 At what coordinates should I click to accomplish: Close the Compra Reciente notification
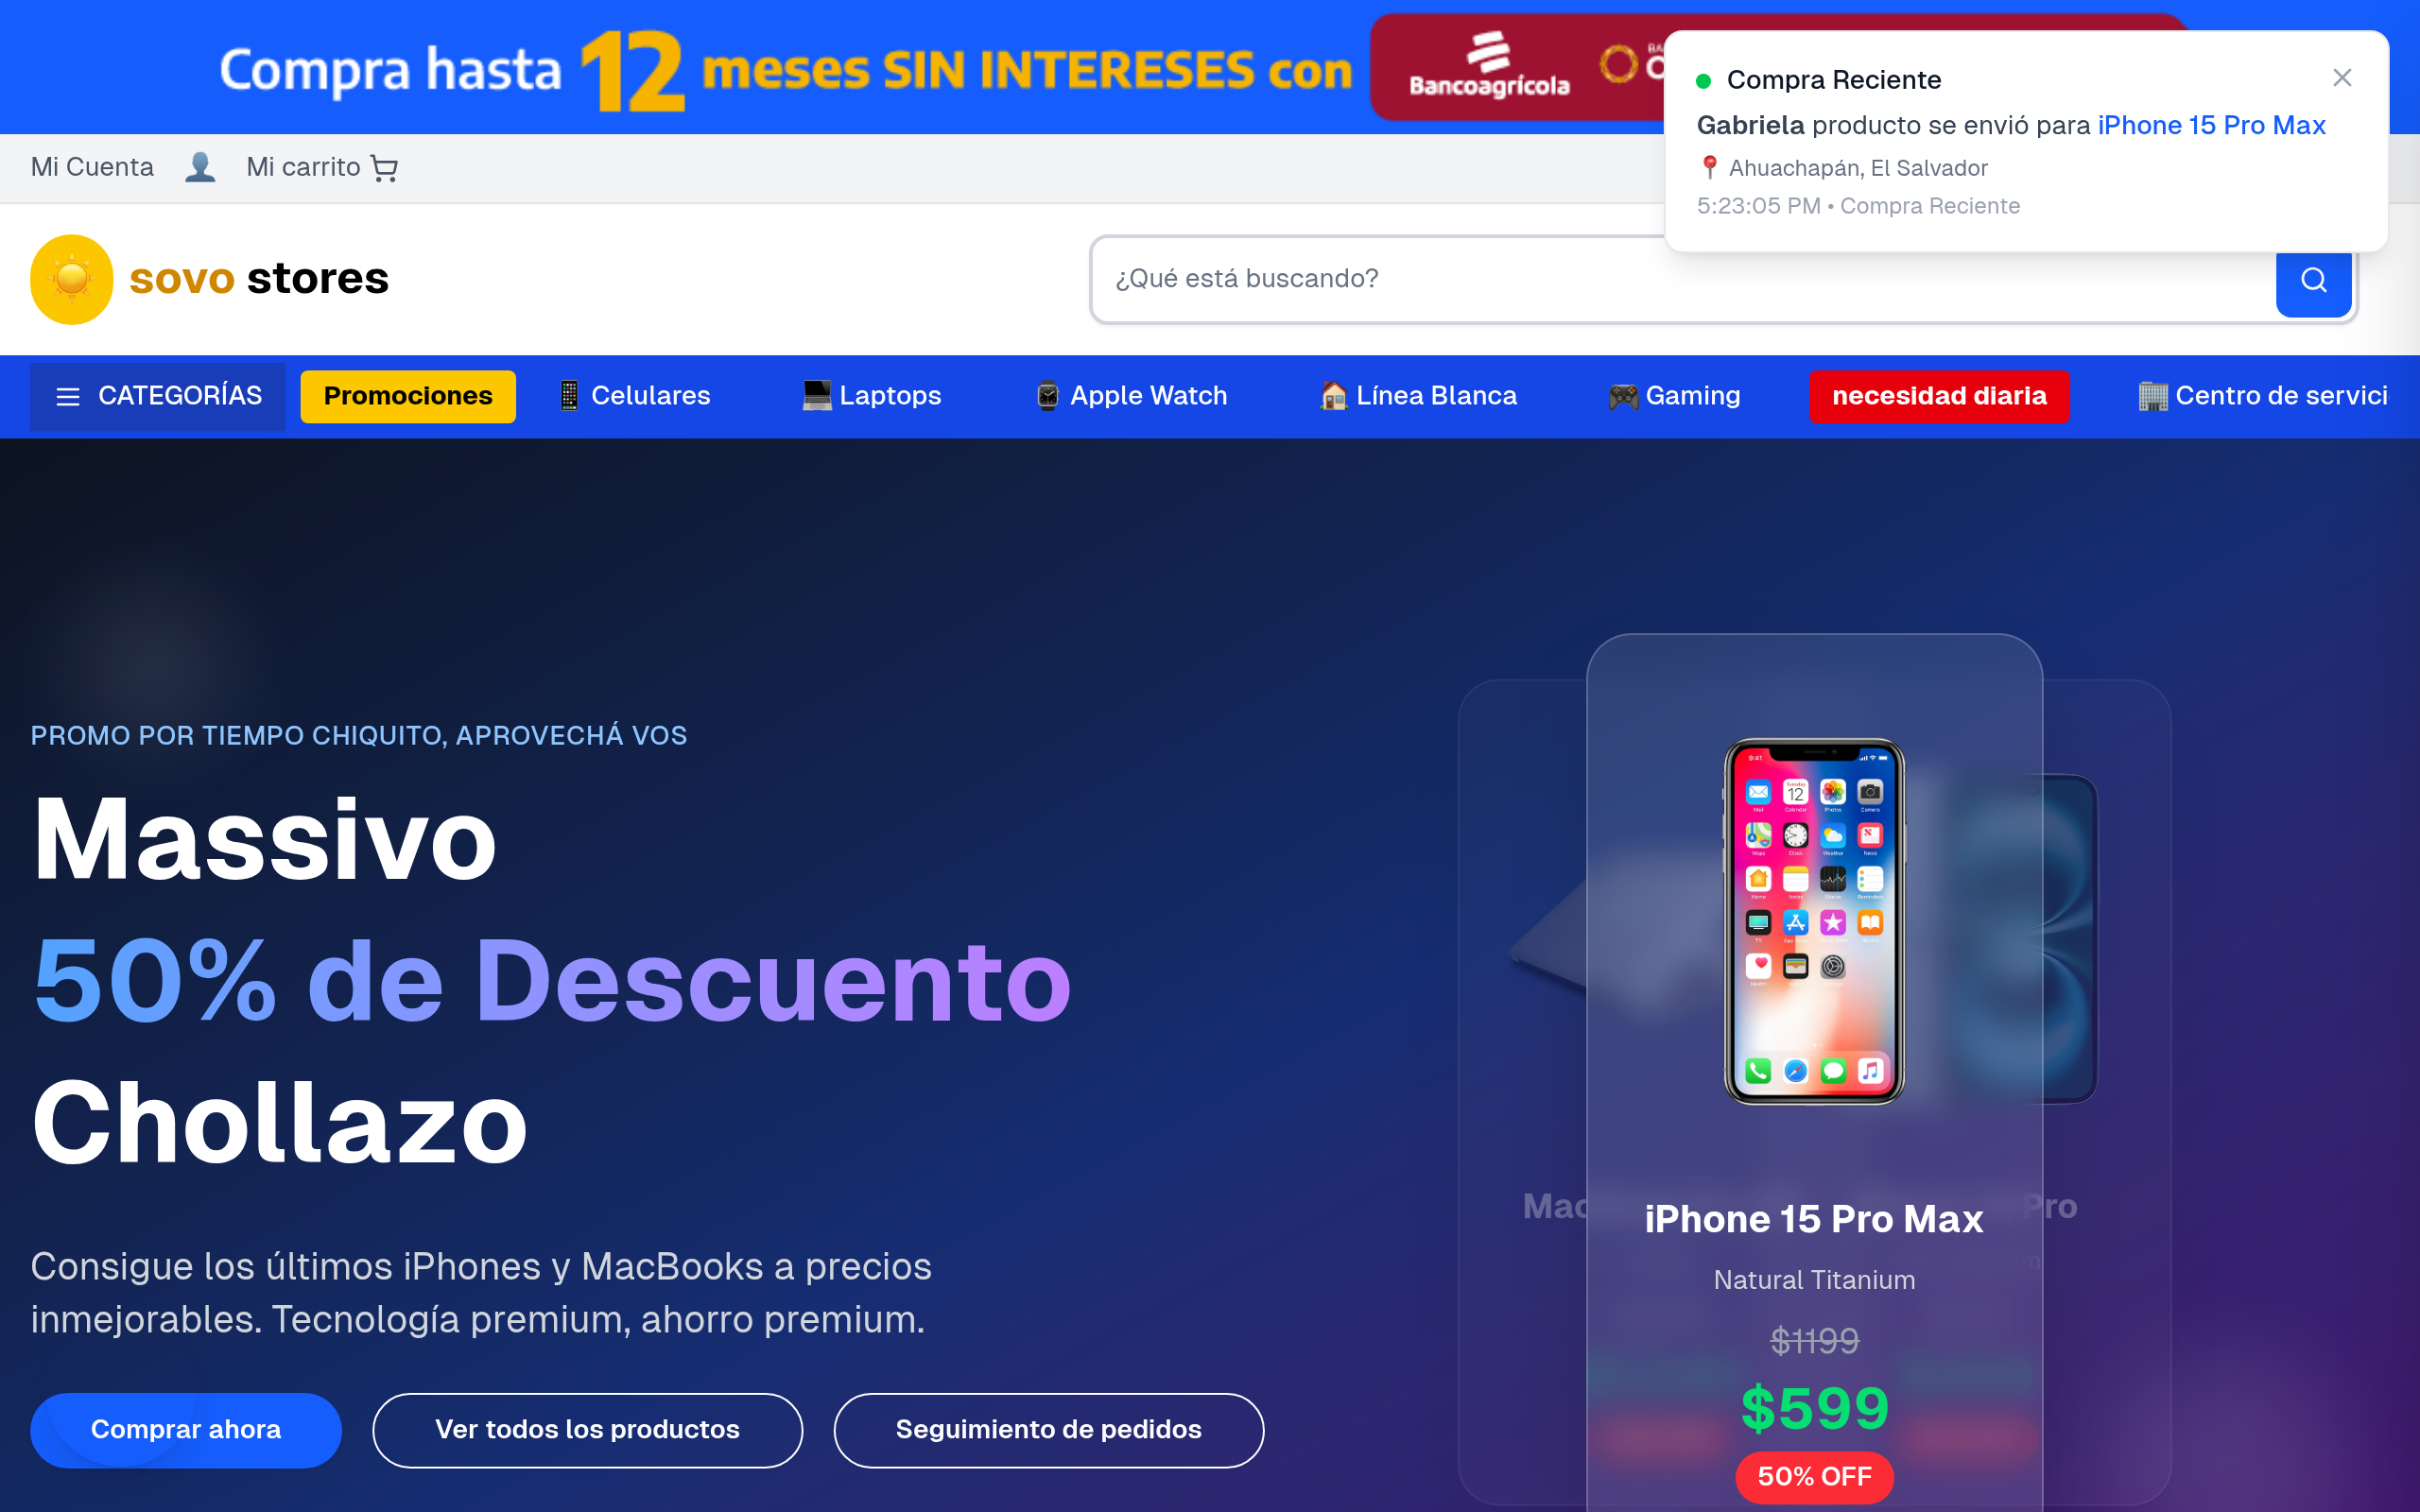(x=2342, y=78)
